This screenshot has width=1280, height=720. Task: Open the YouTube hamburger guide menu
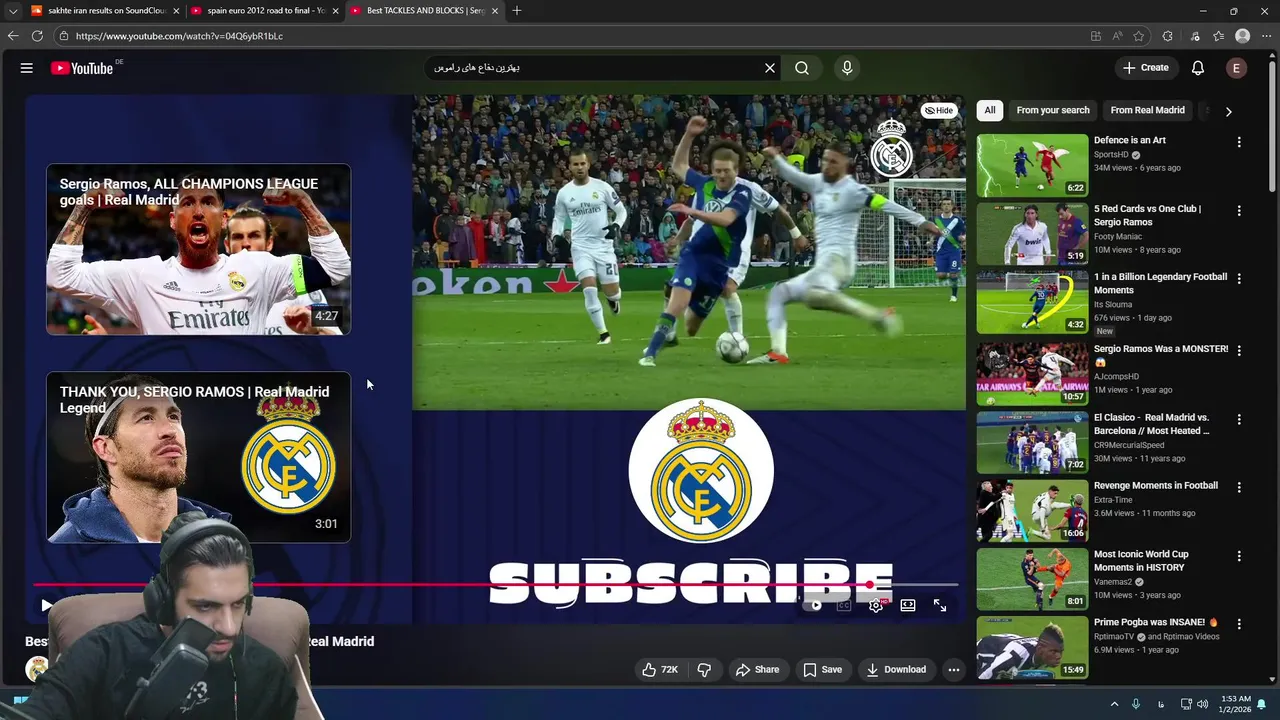(x=27, y=68)
